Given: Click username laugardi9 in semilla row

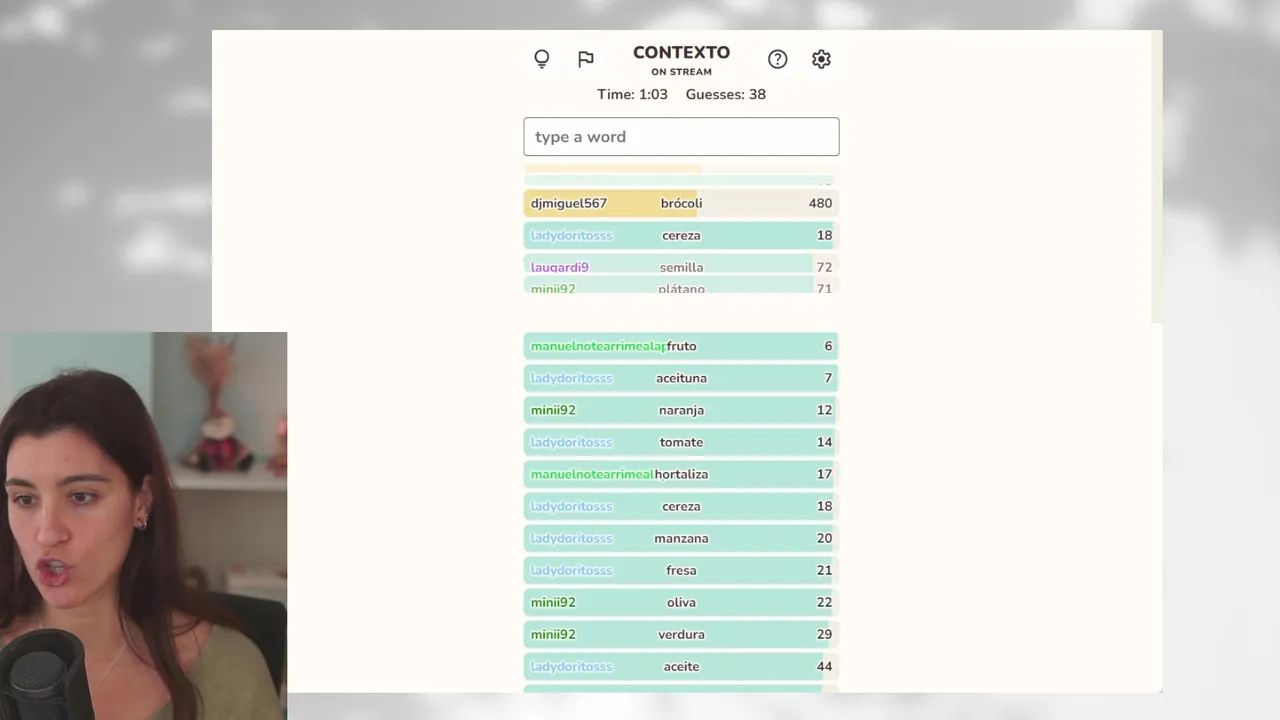Looking at the screenshot, I should (560, 267).
